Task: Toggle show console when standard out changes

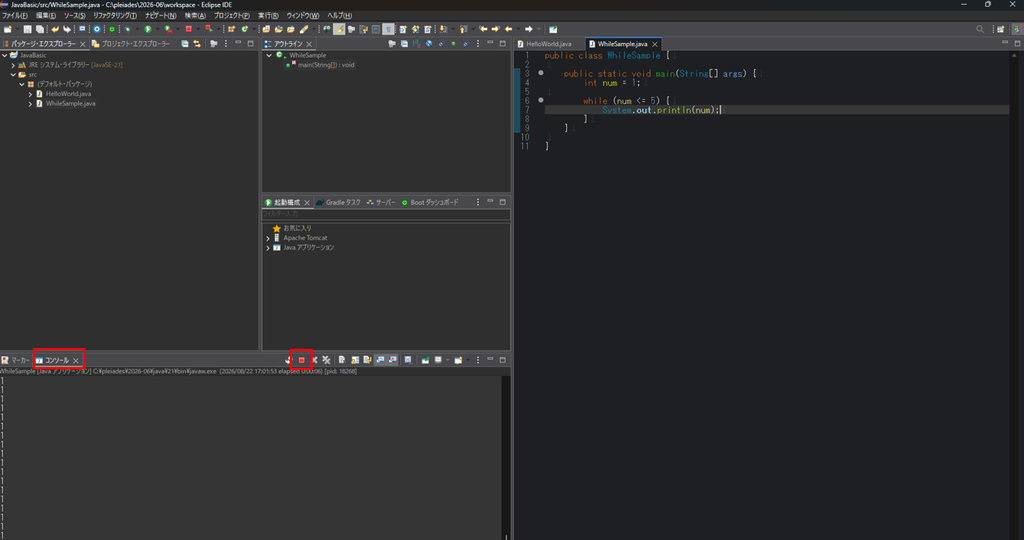Action: pos(380,360)
